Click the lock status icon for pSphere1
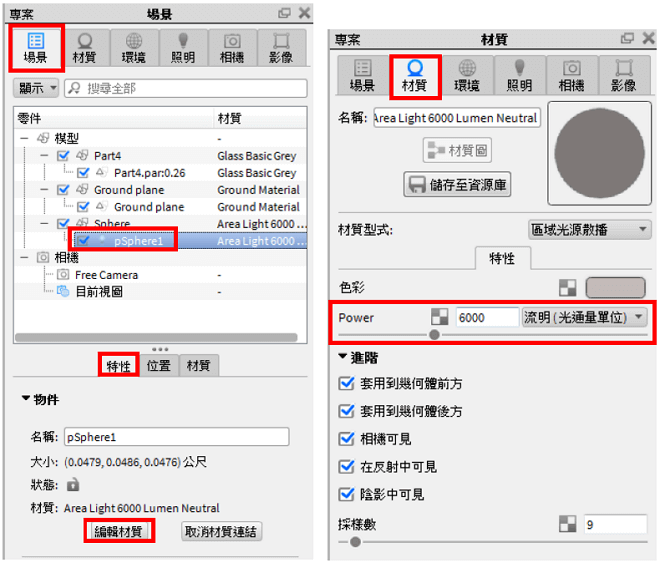Image resolution: width=660 pixels, height=563 pixels. 73,484
